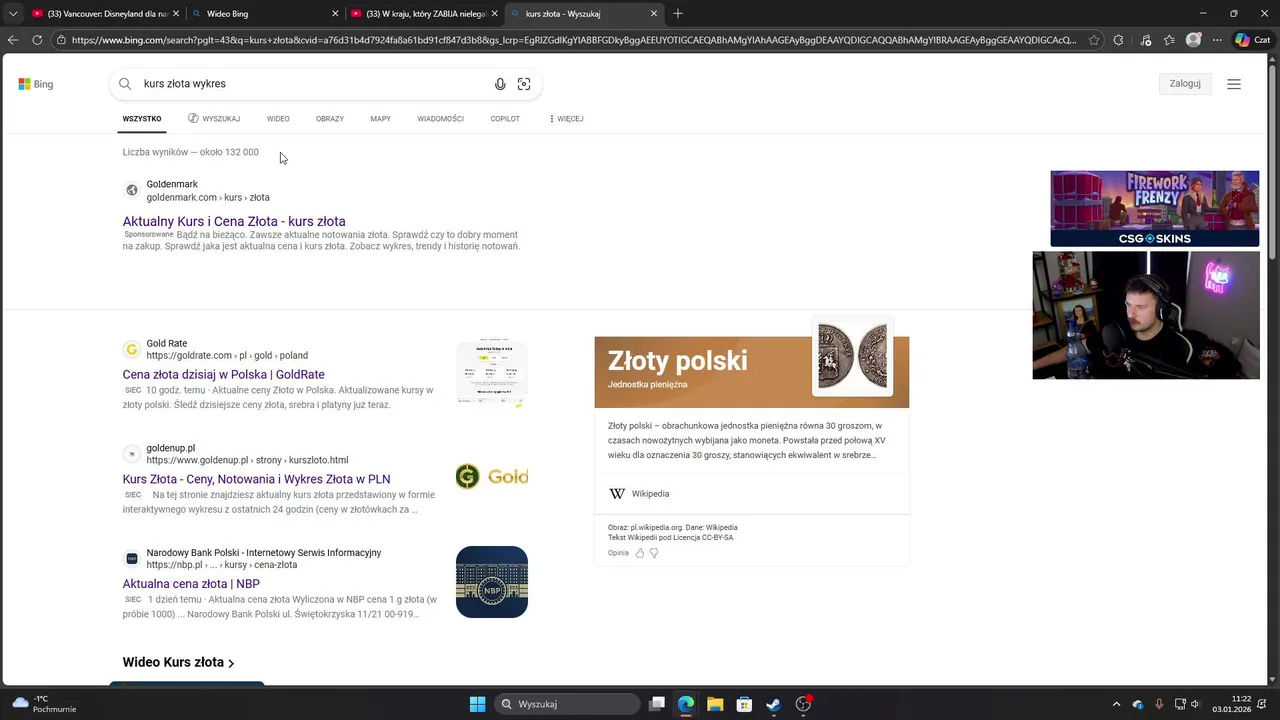
Task: Click the Goldenmark globe favicon
Action: tap(131, 190)
